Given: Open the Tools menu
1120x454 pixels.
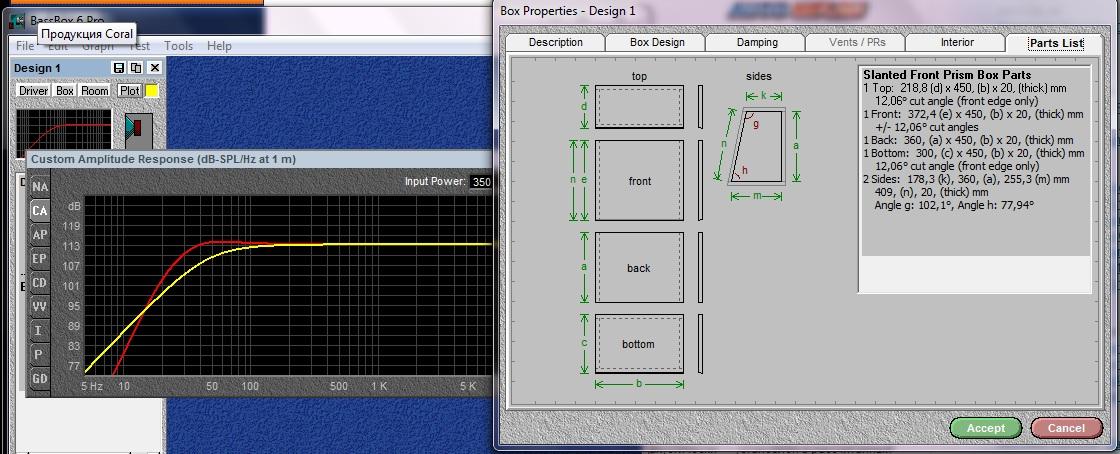Looking at the screenshot, I should 178,46.
